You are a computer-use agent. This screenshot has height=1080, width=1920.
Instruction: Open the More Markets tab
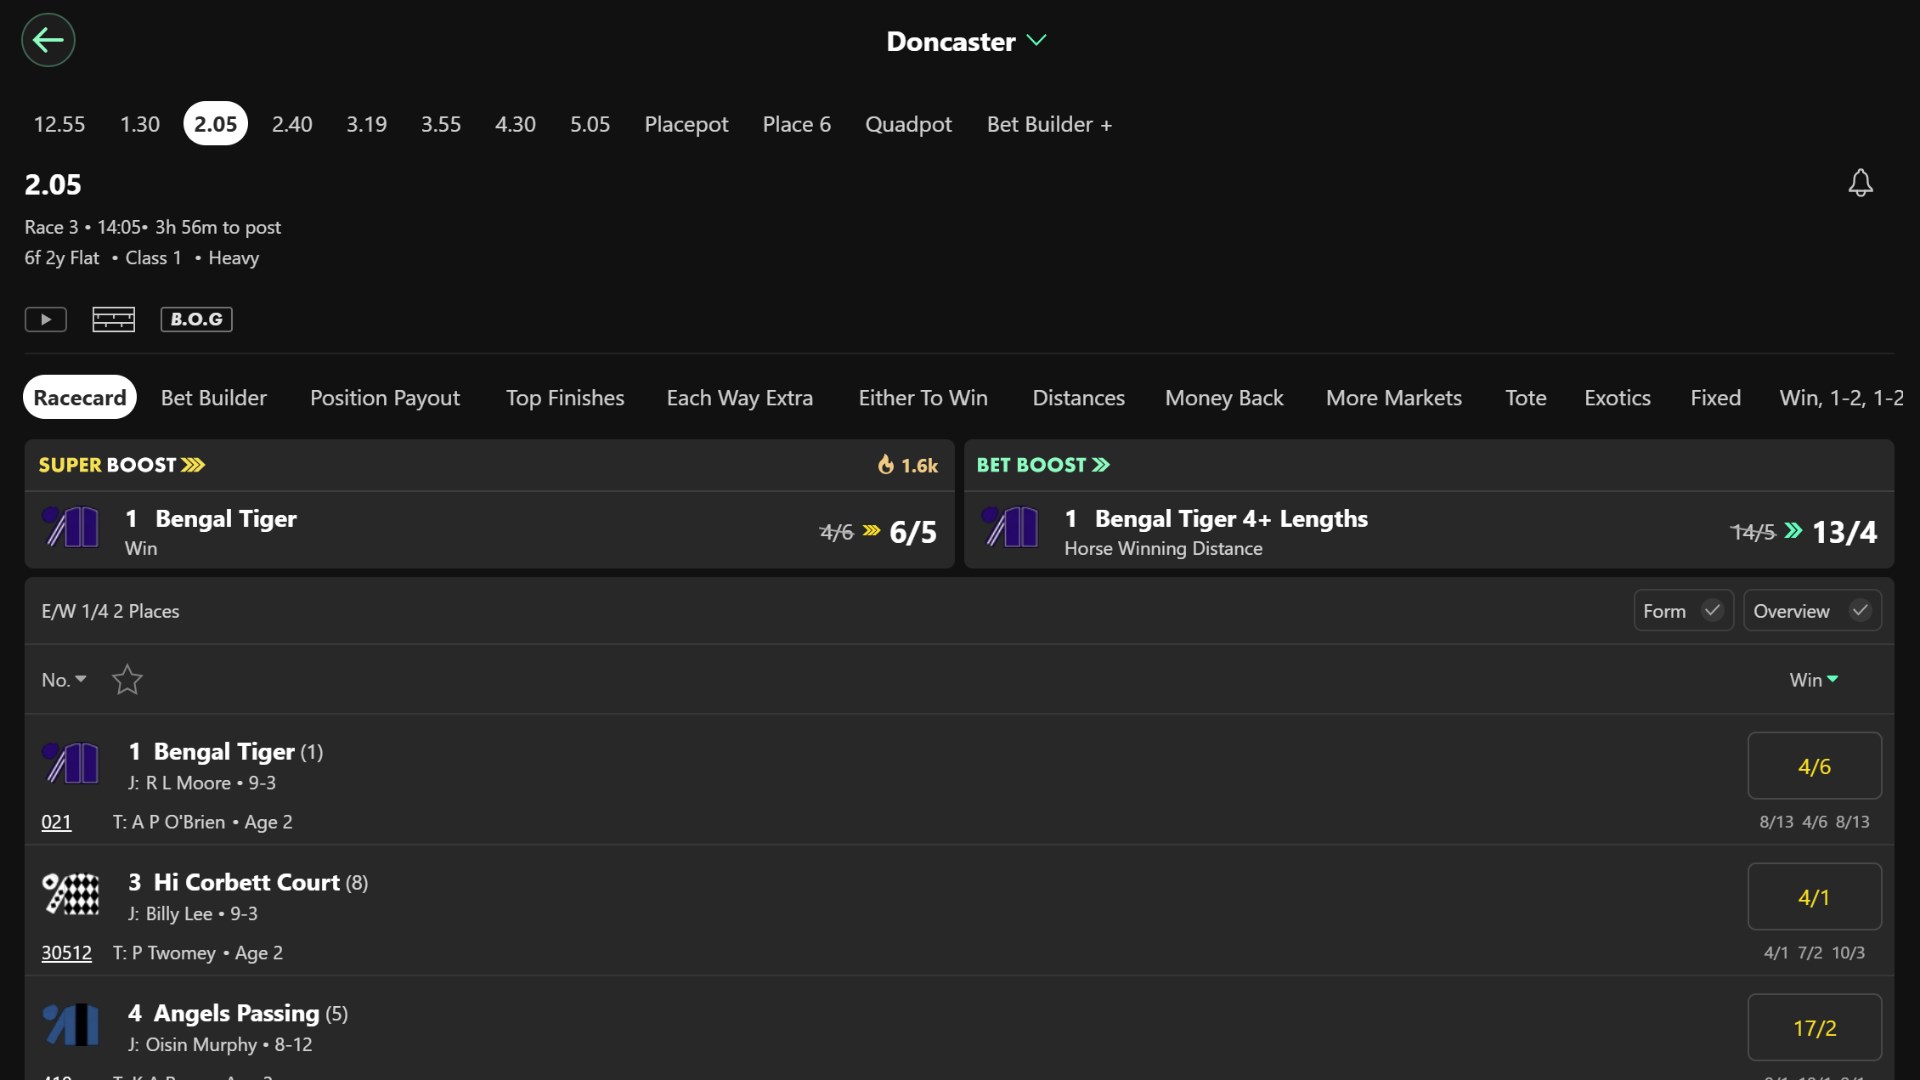(1393, 398)
